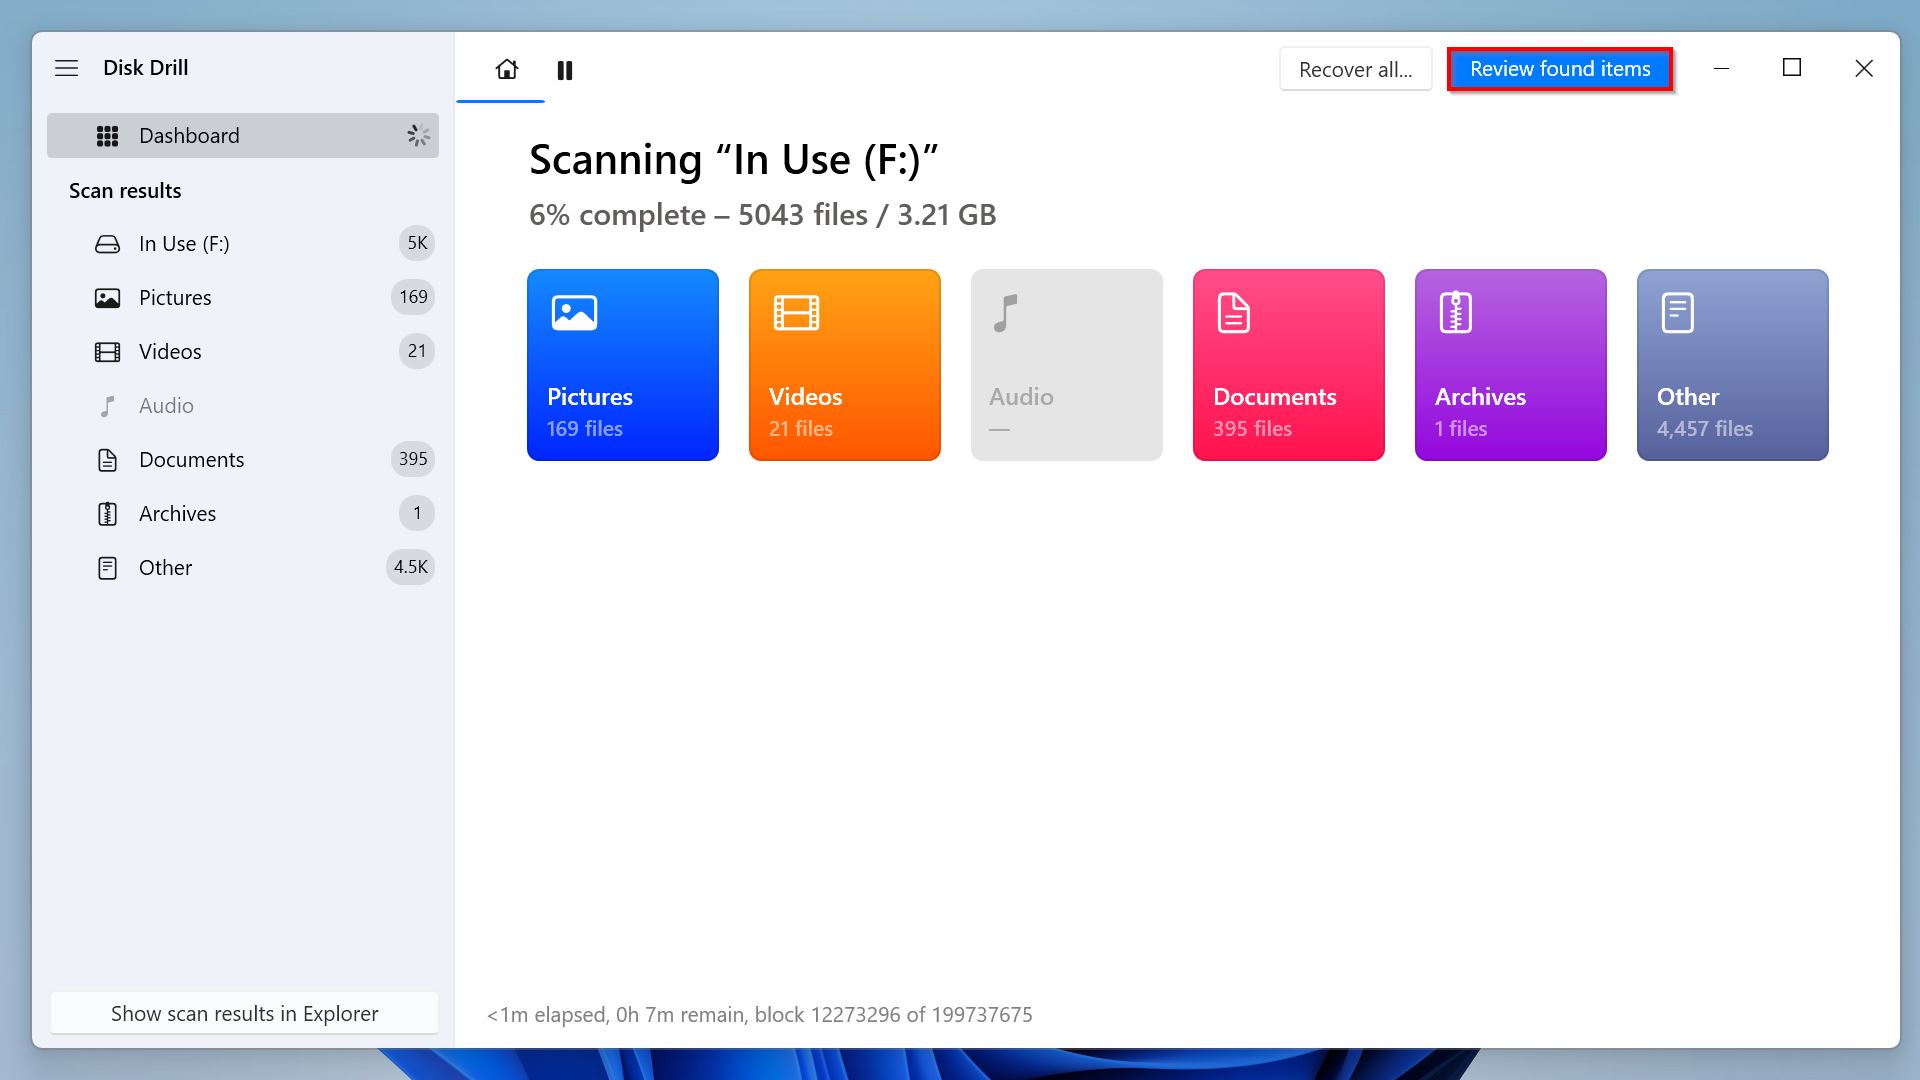Click Show scan results in Explorer
Viewport: 1920px width, 1080px height.
coord(244,1014)
